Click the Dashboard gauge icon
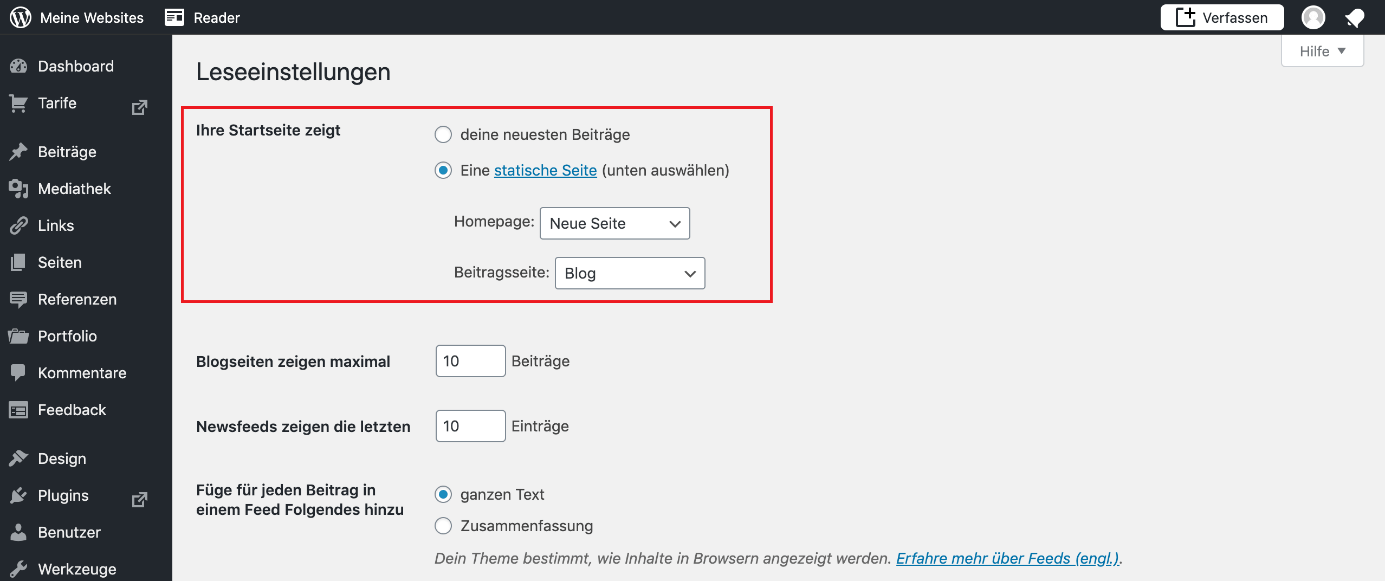 pos(18,66)
